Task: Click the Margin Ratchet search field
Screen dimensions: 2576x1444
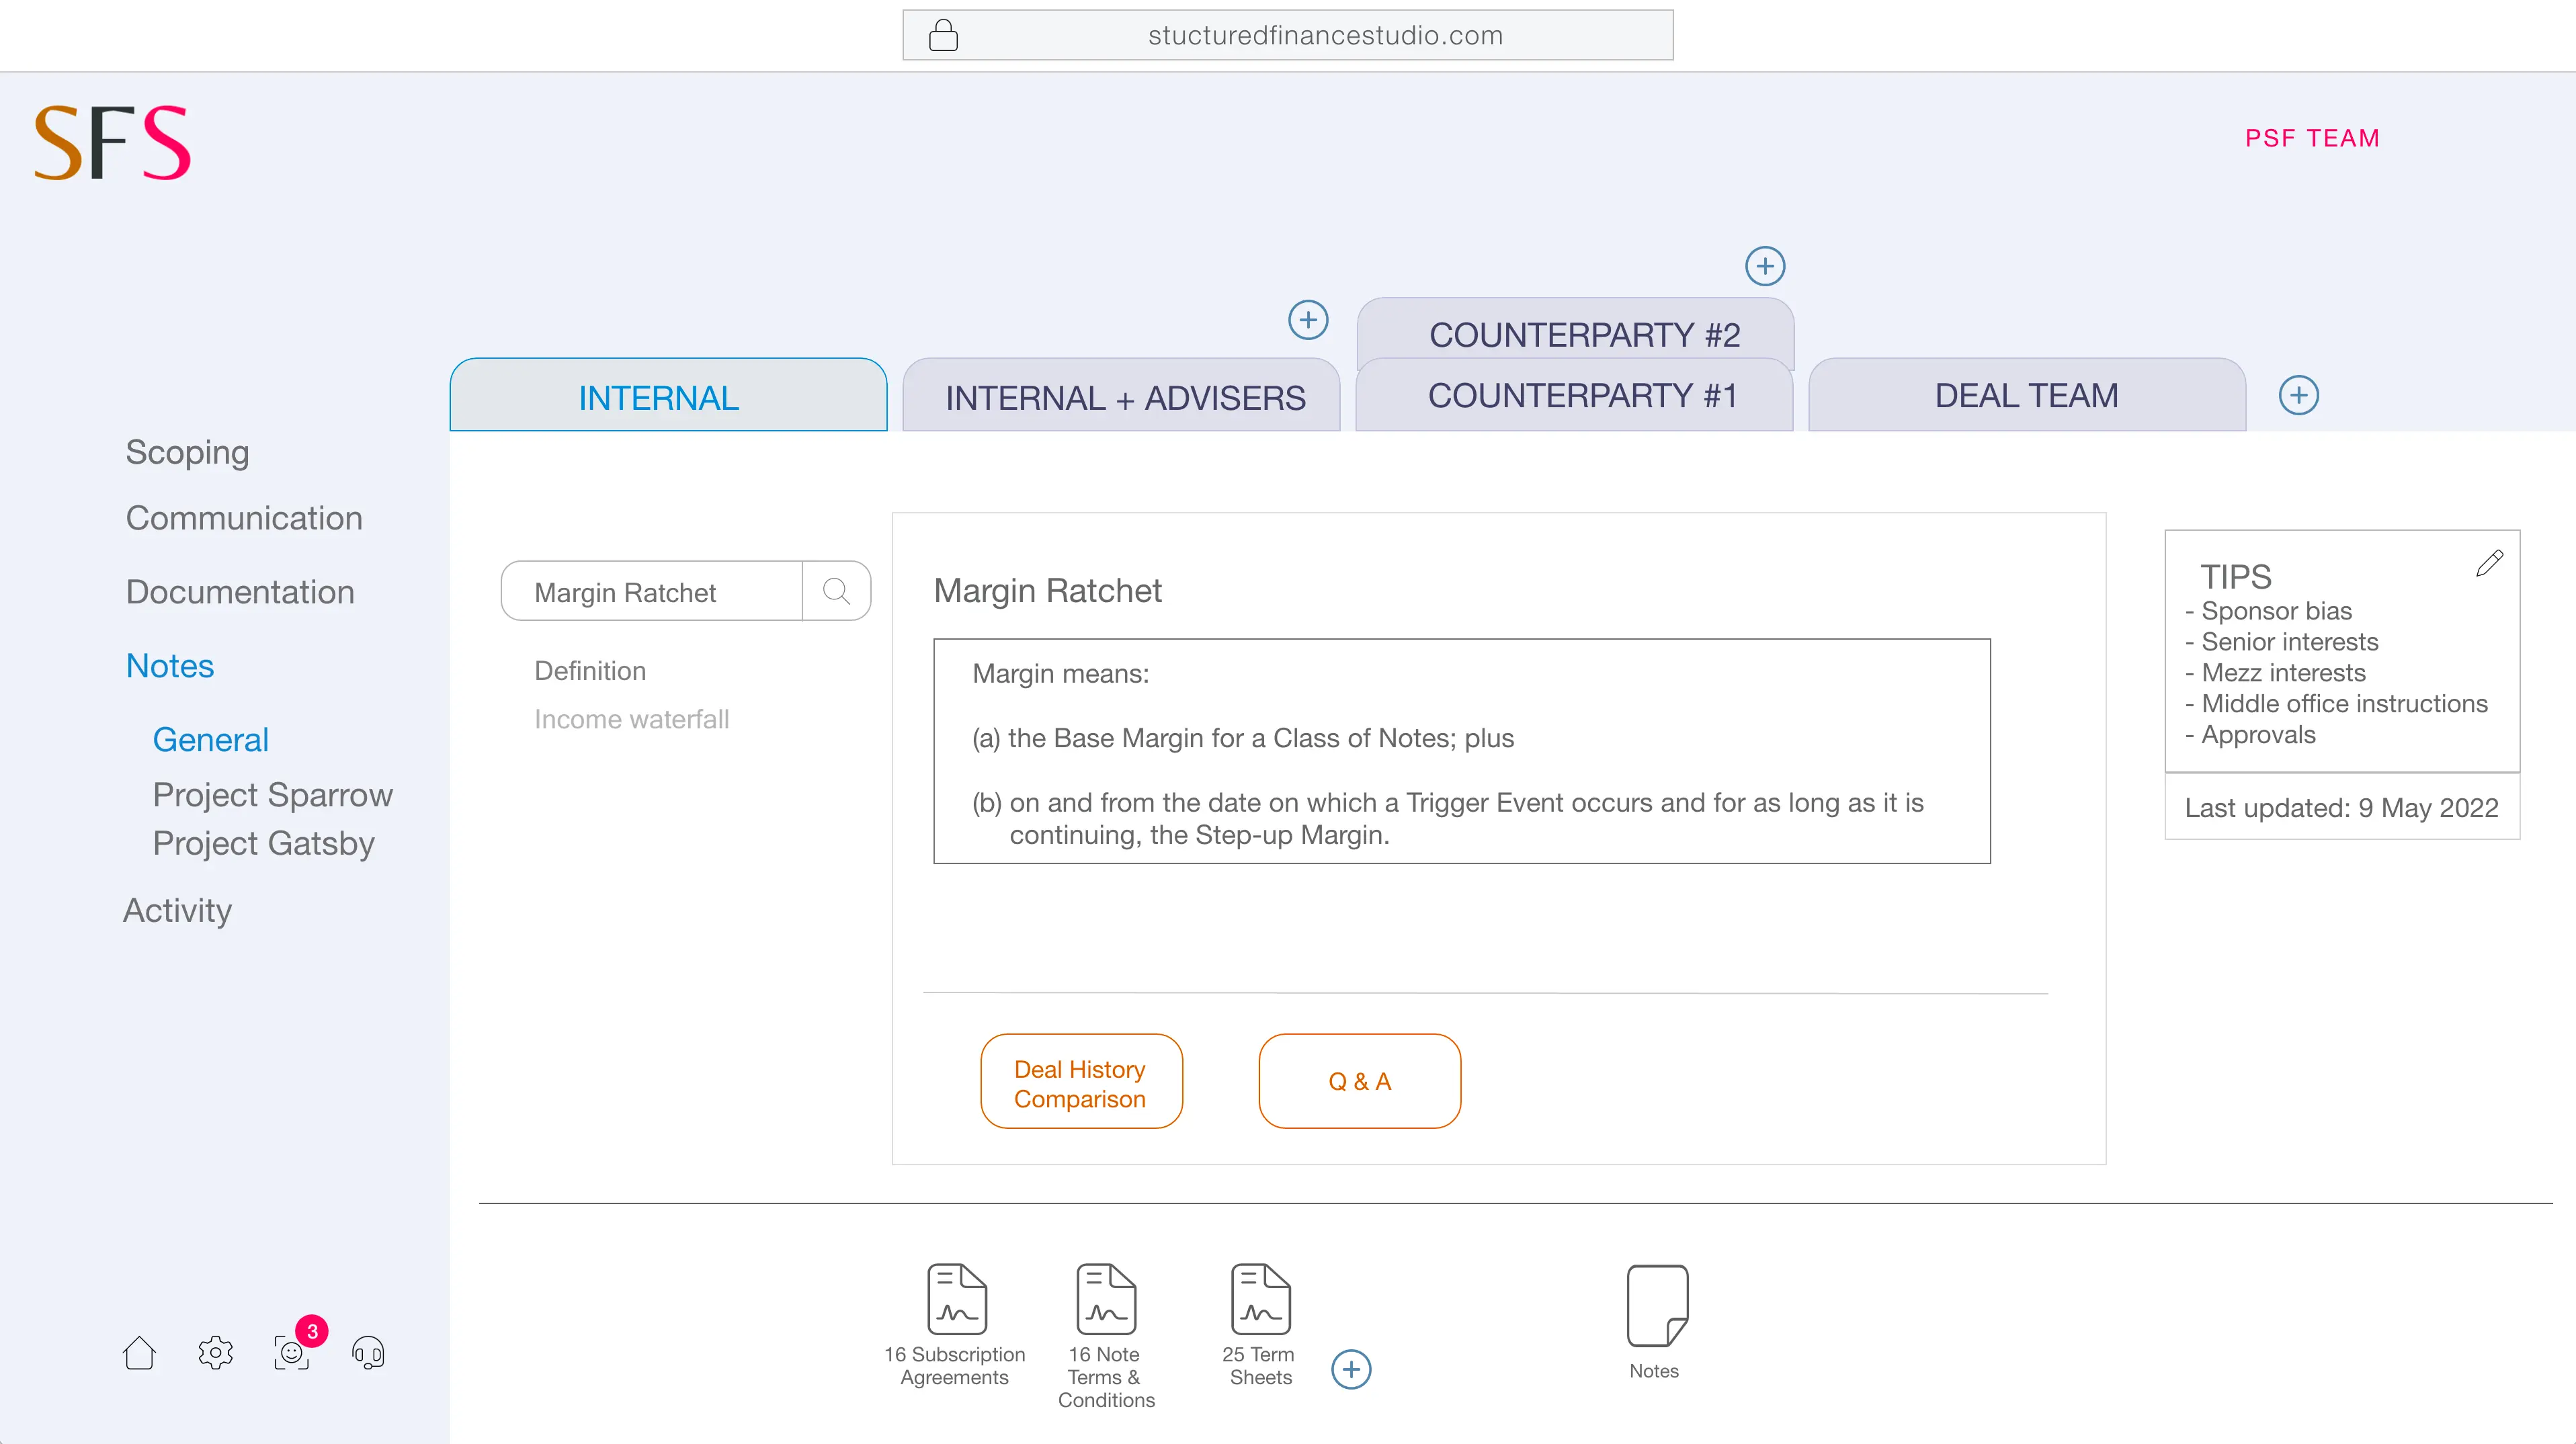Action: point(651,591)
